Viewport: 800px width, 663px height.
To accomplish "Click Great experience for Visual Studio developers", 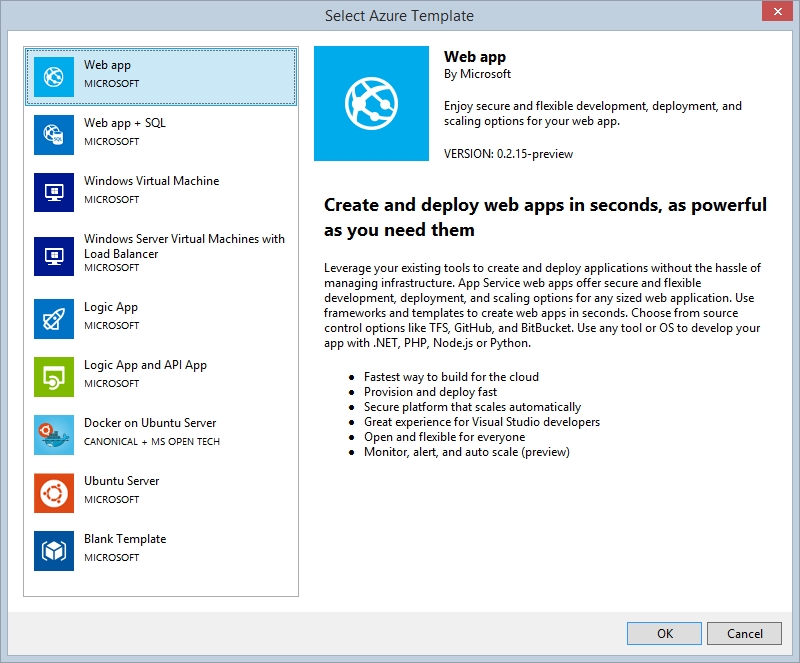I will coord(482,422).
